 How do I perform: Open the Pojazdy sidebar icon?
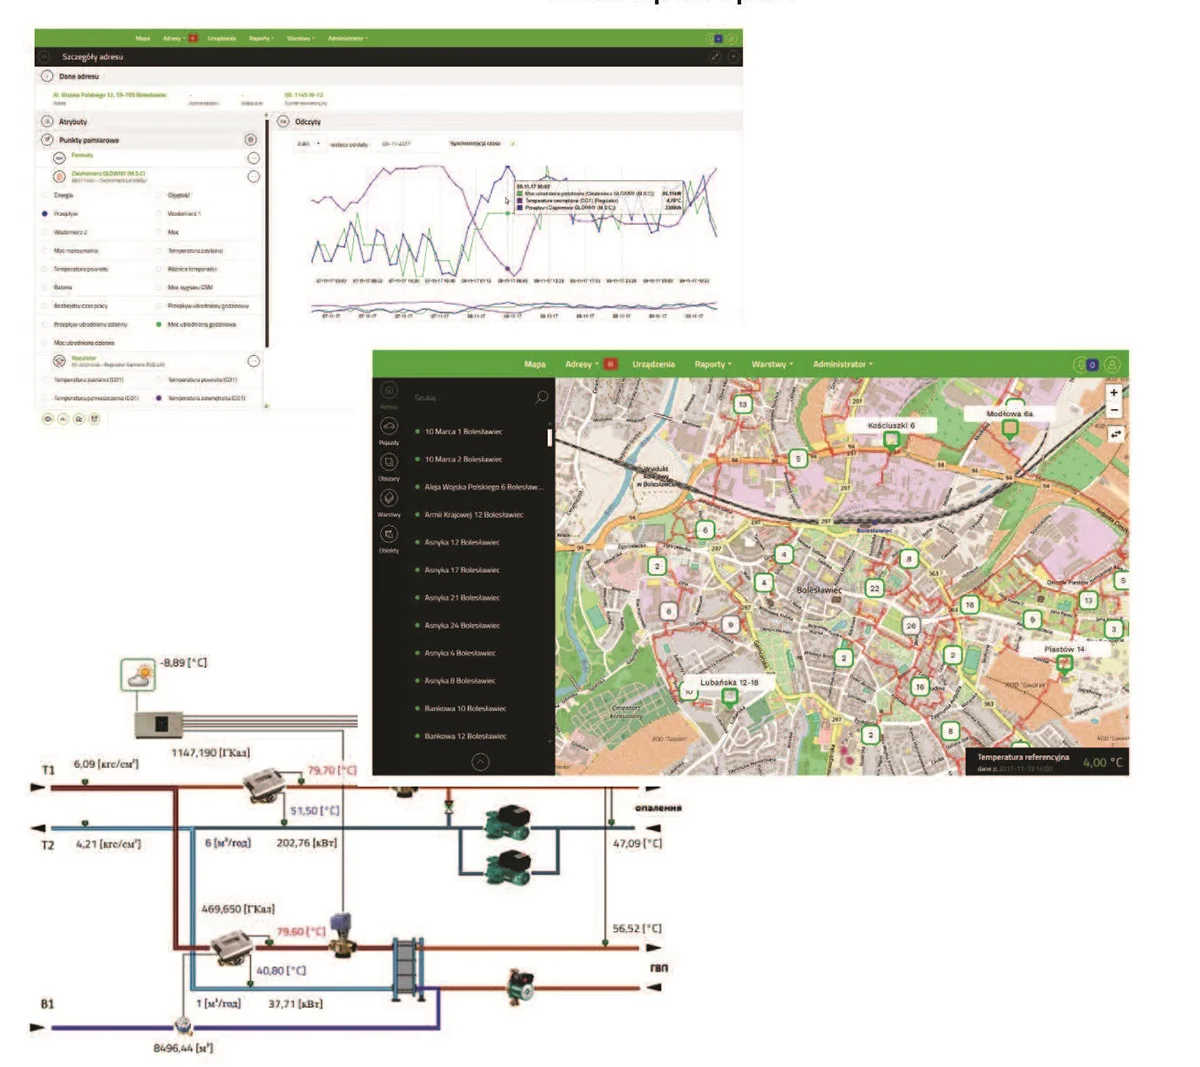389,427
